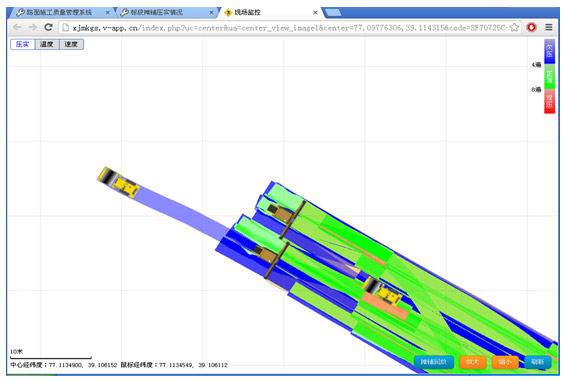Open the browser hamburger menu
Screen dimensions: 566x381
(x=549, y=27)
